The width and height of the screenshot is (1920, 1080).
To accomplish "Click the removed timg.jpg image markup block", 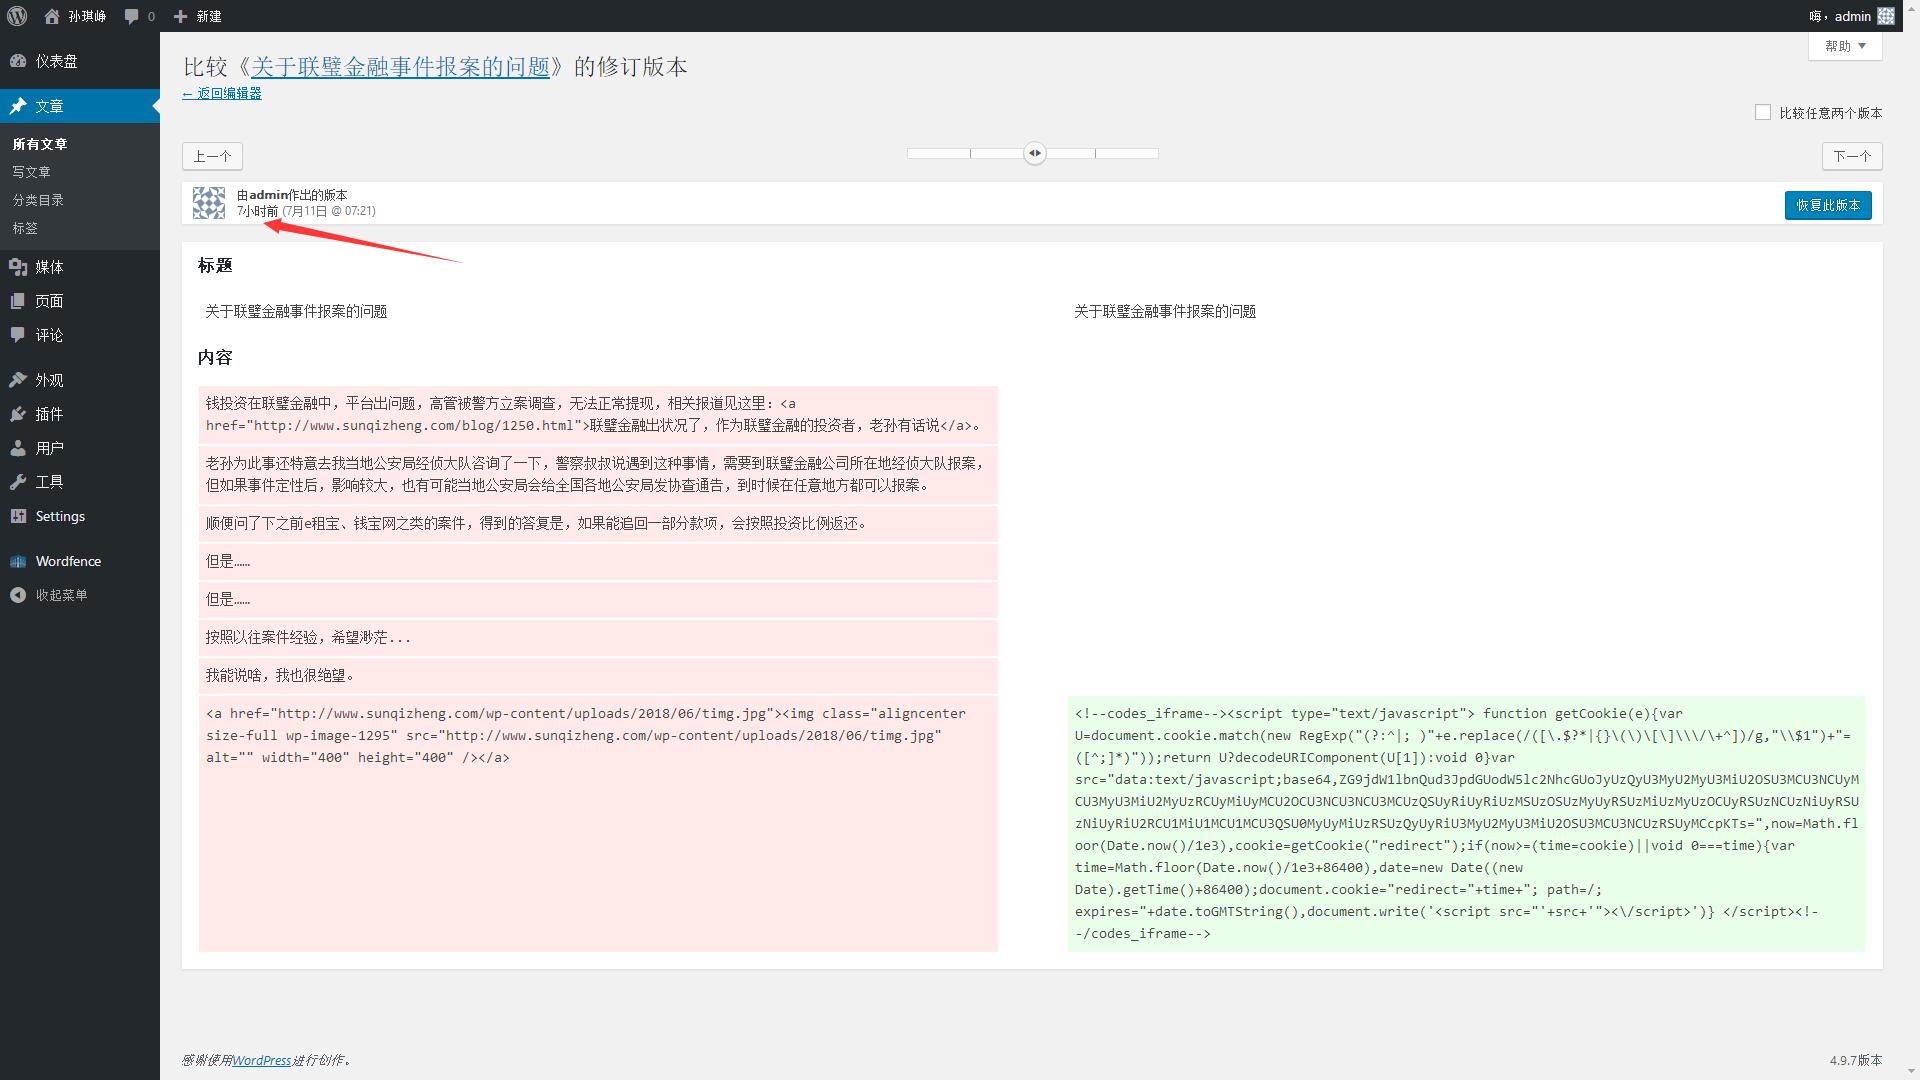I will click(x=598, y=823).
